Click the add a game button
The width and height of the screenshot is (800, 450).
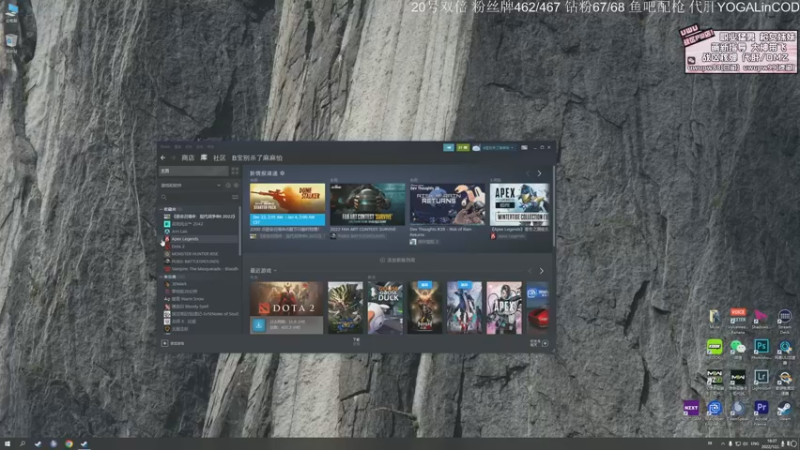pos(173,343)
